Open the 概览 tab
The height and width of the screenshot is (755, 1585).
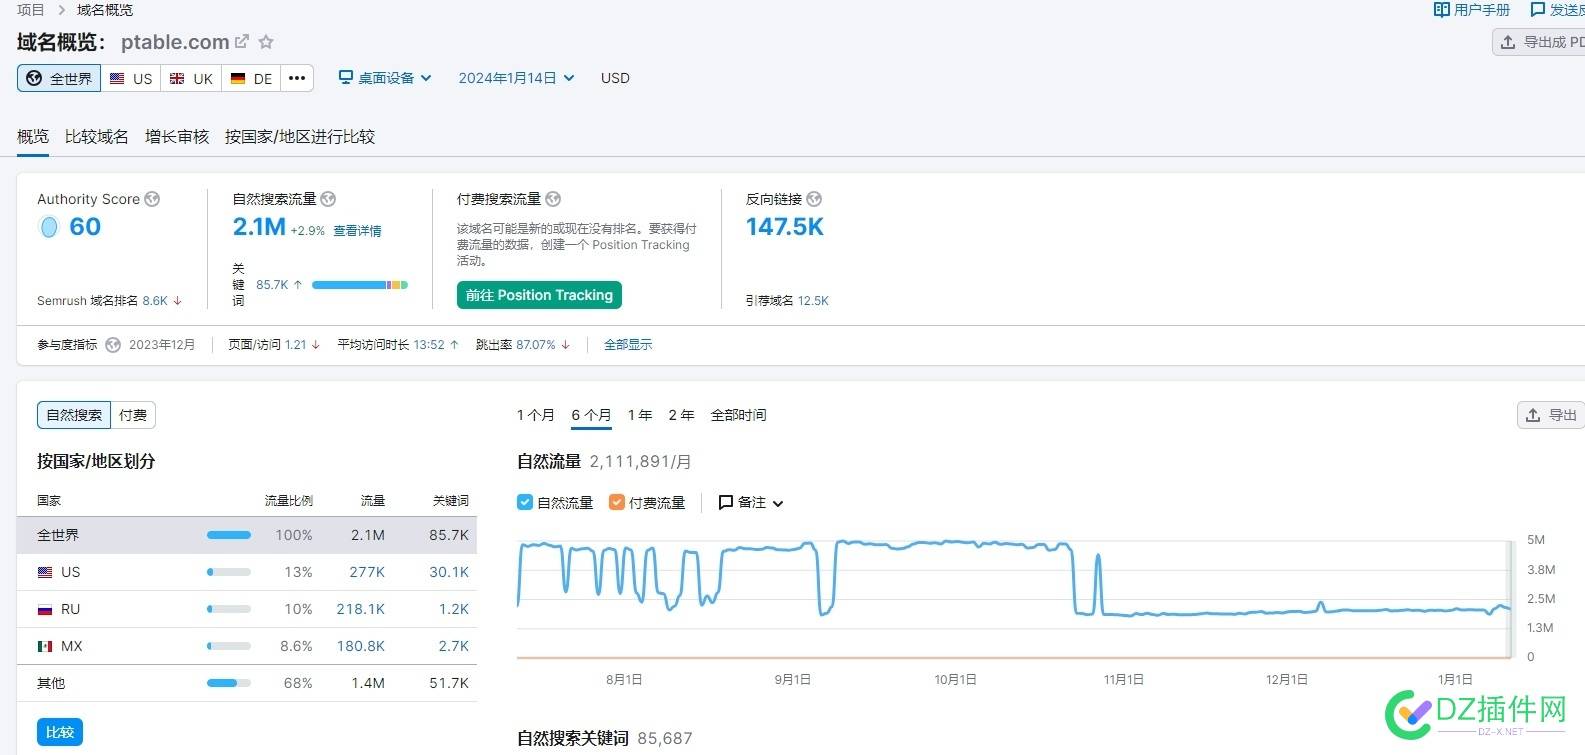click(x=33, y=136)
